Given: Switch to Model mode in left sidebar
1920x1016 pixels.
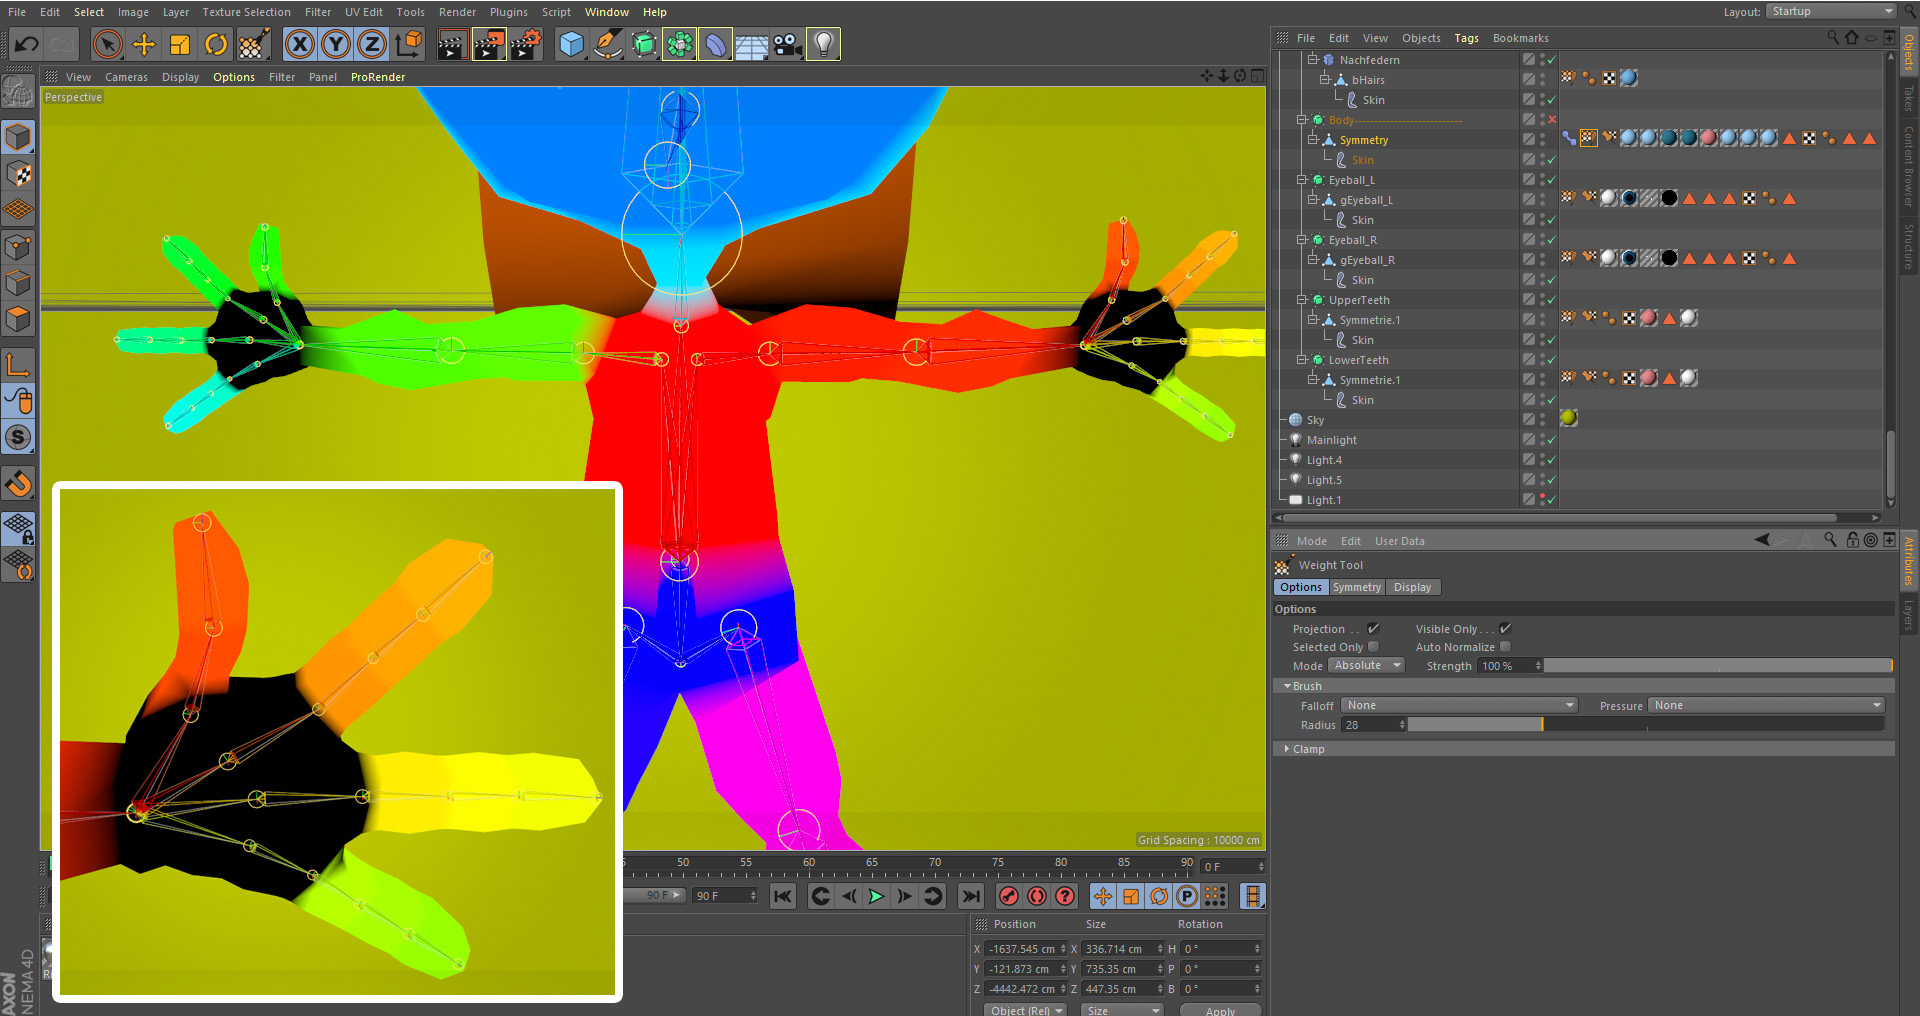Looking at the screenshot, I should coord(18,137).
